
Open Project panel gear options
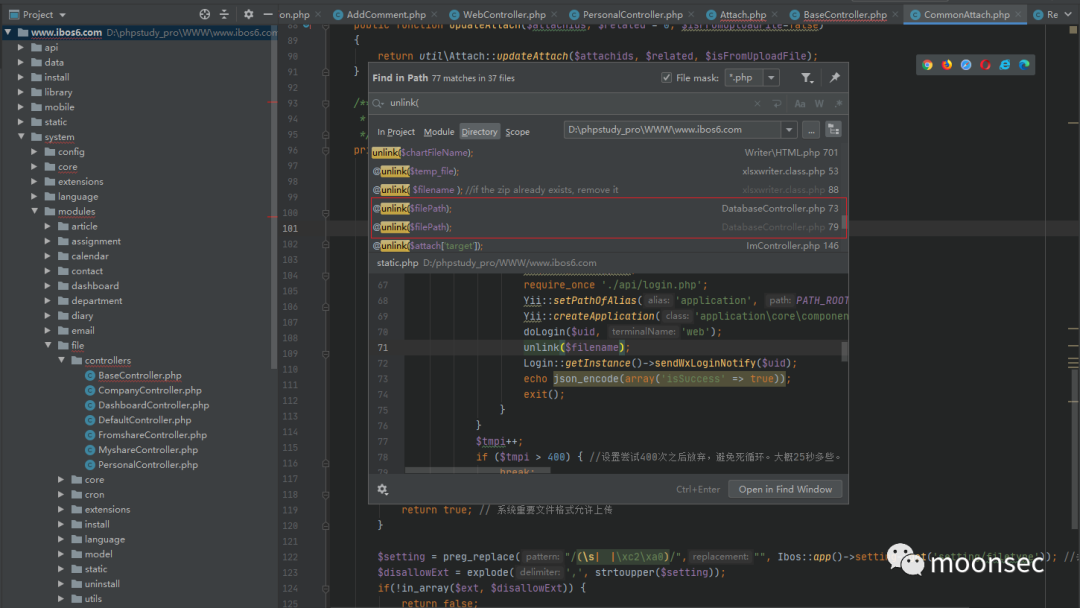coord(249,15)
